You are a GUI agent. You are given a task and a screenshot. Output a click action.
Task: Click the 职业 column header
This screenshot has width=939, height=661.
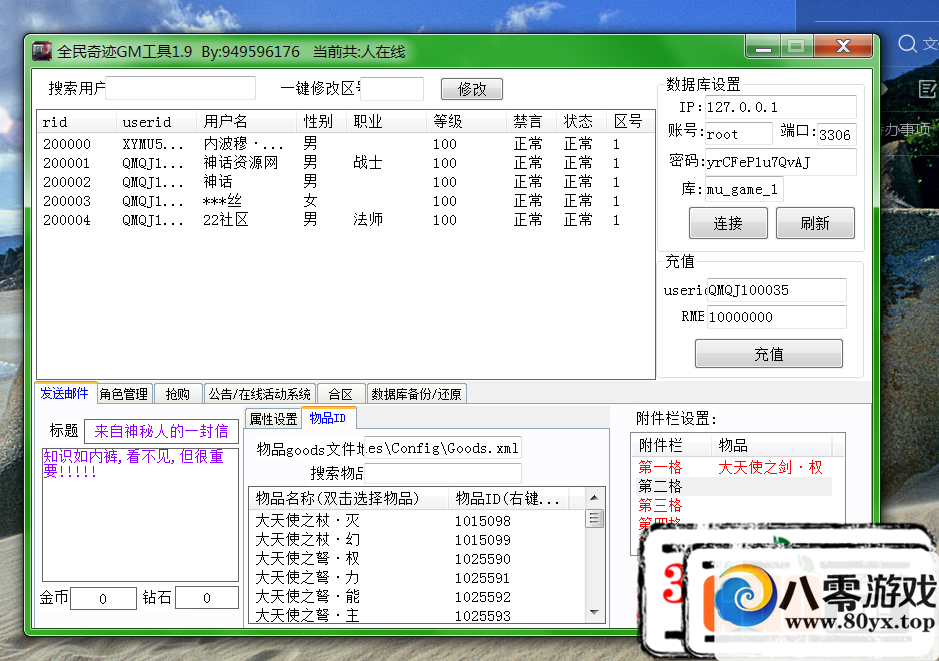386,122
